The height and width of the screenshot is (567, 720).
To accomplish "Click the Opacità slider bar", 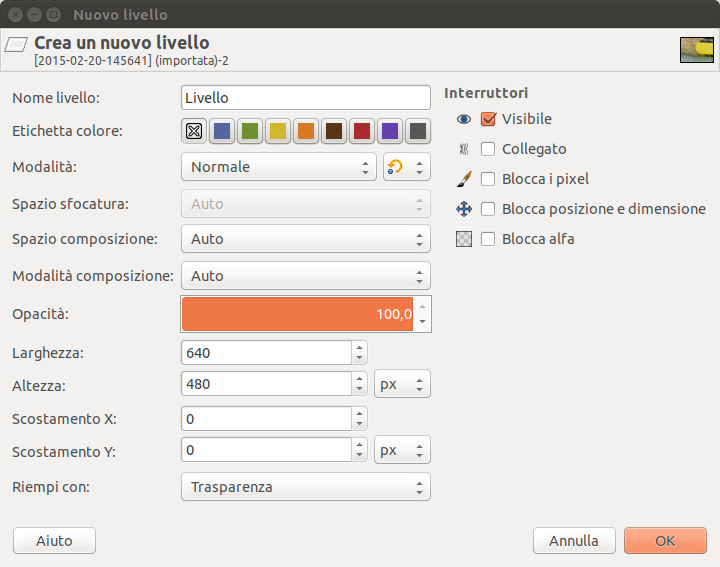I will pos(297,314).
